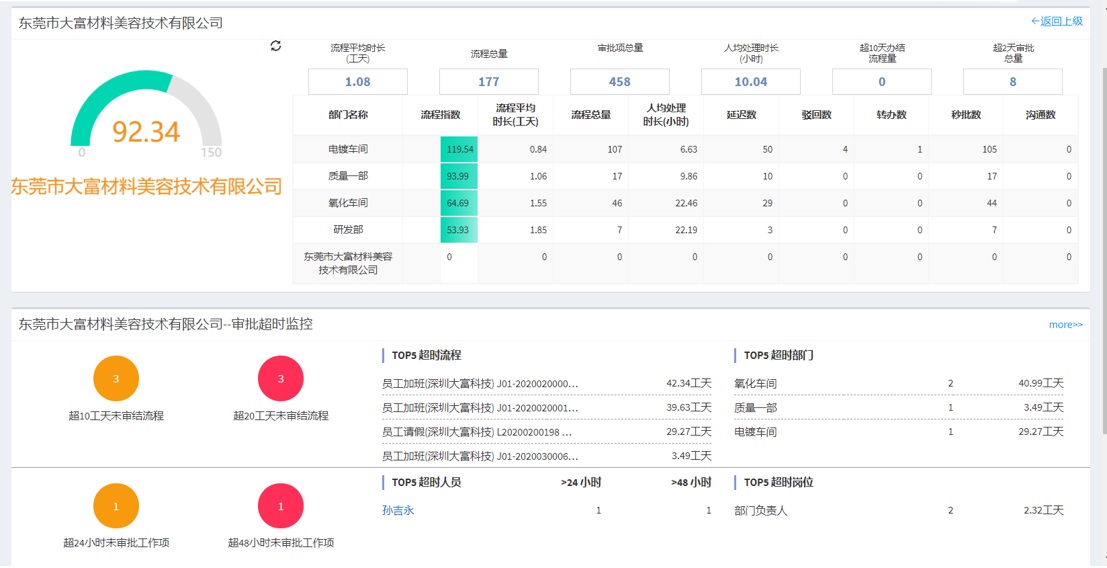Sort by the 驳回数 column header
This screenshot has width=1107, height=568.
pos(817,115)
